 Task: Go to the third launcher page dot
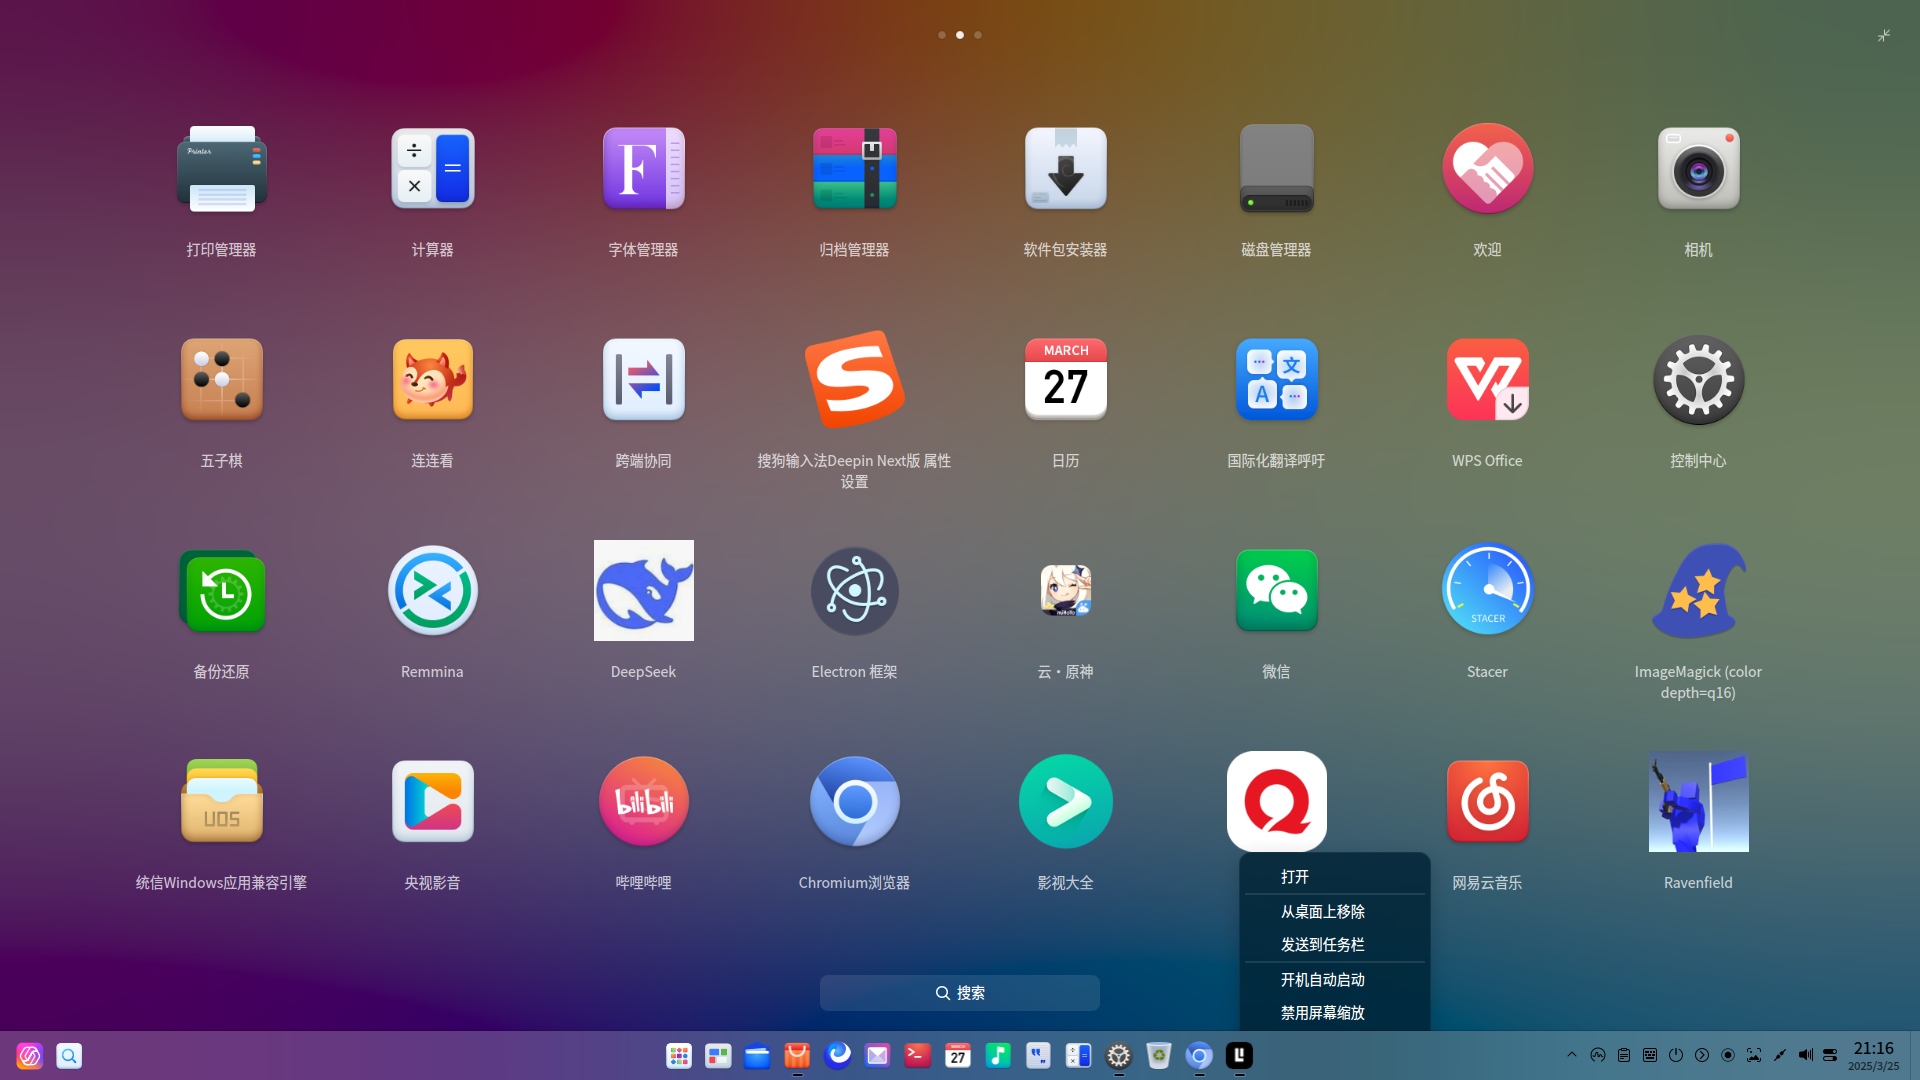click(978, 35)
